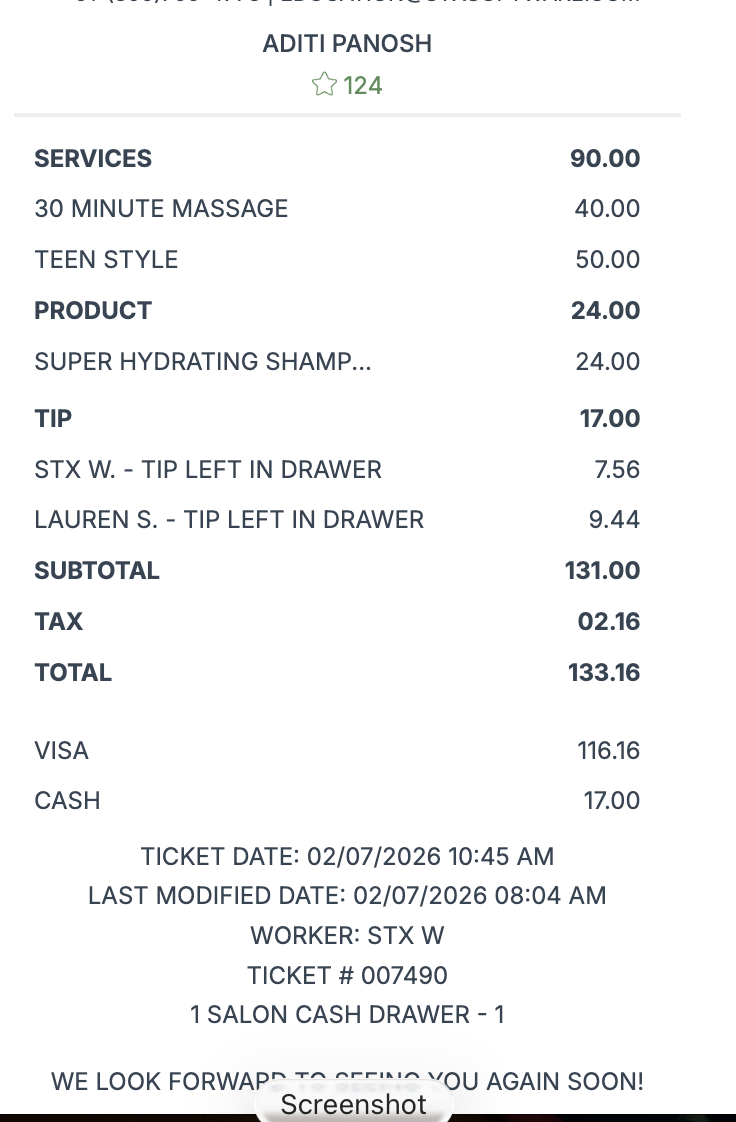Image resolution: width=736 pixels, height=1122 pixels.
Task: Select the STX W. tip left in drawer row
Action: (208, 470)
